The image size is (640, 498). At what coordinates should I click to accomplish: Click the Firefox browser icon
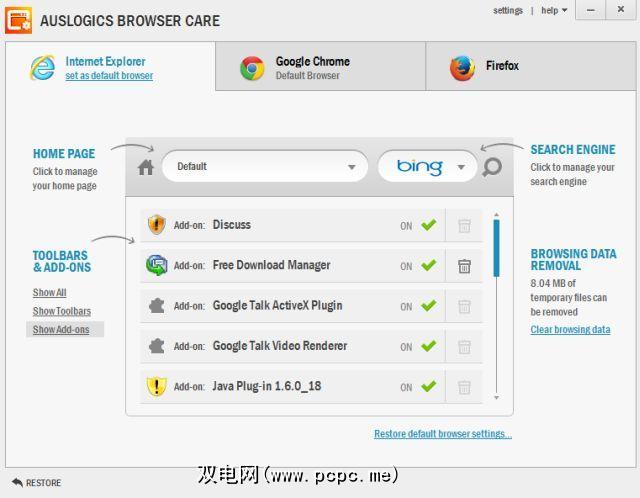click(462, 68)
